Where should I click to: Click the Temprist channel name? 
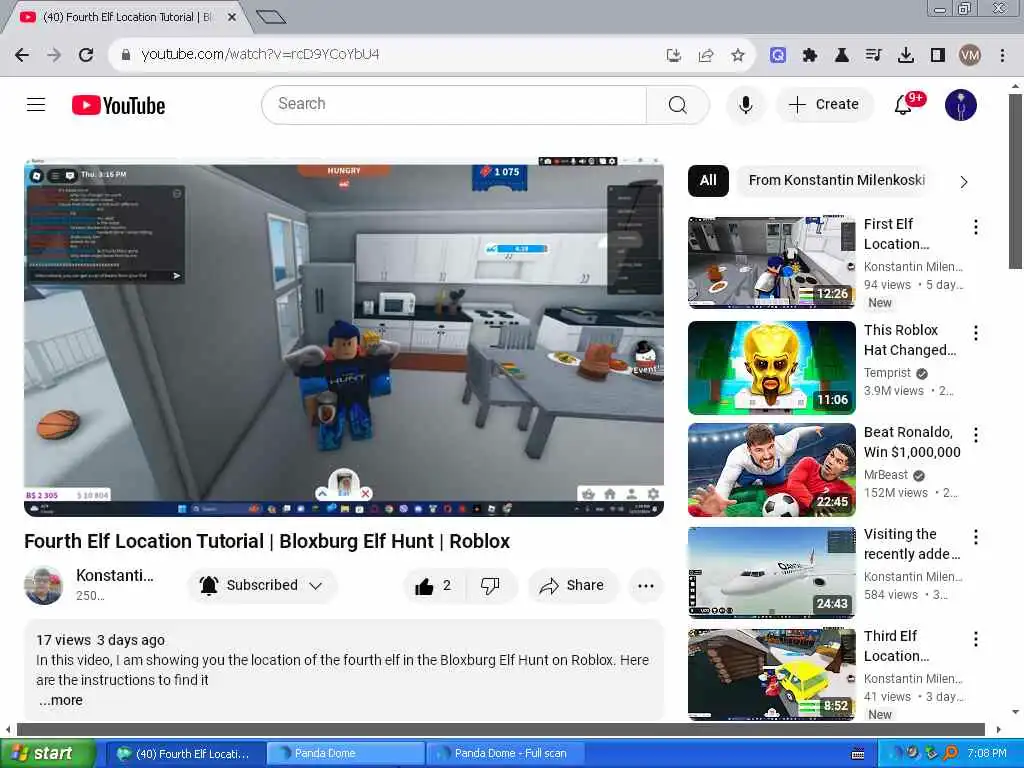click(887, 373)
